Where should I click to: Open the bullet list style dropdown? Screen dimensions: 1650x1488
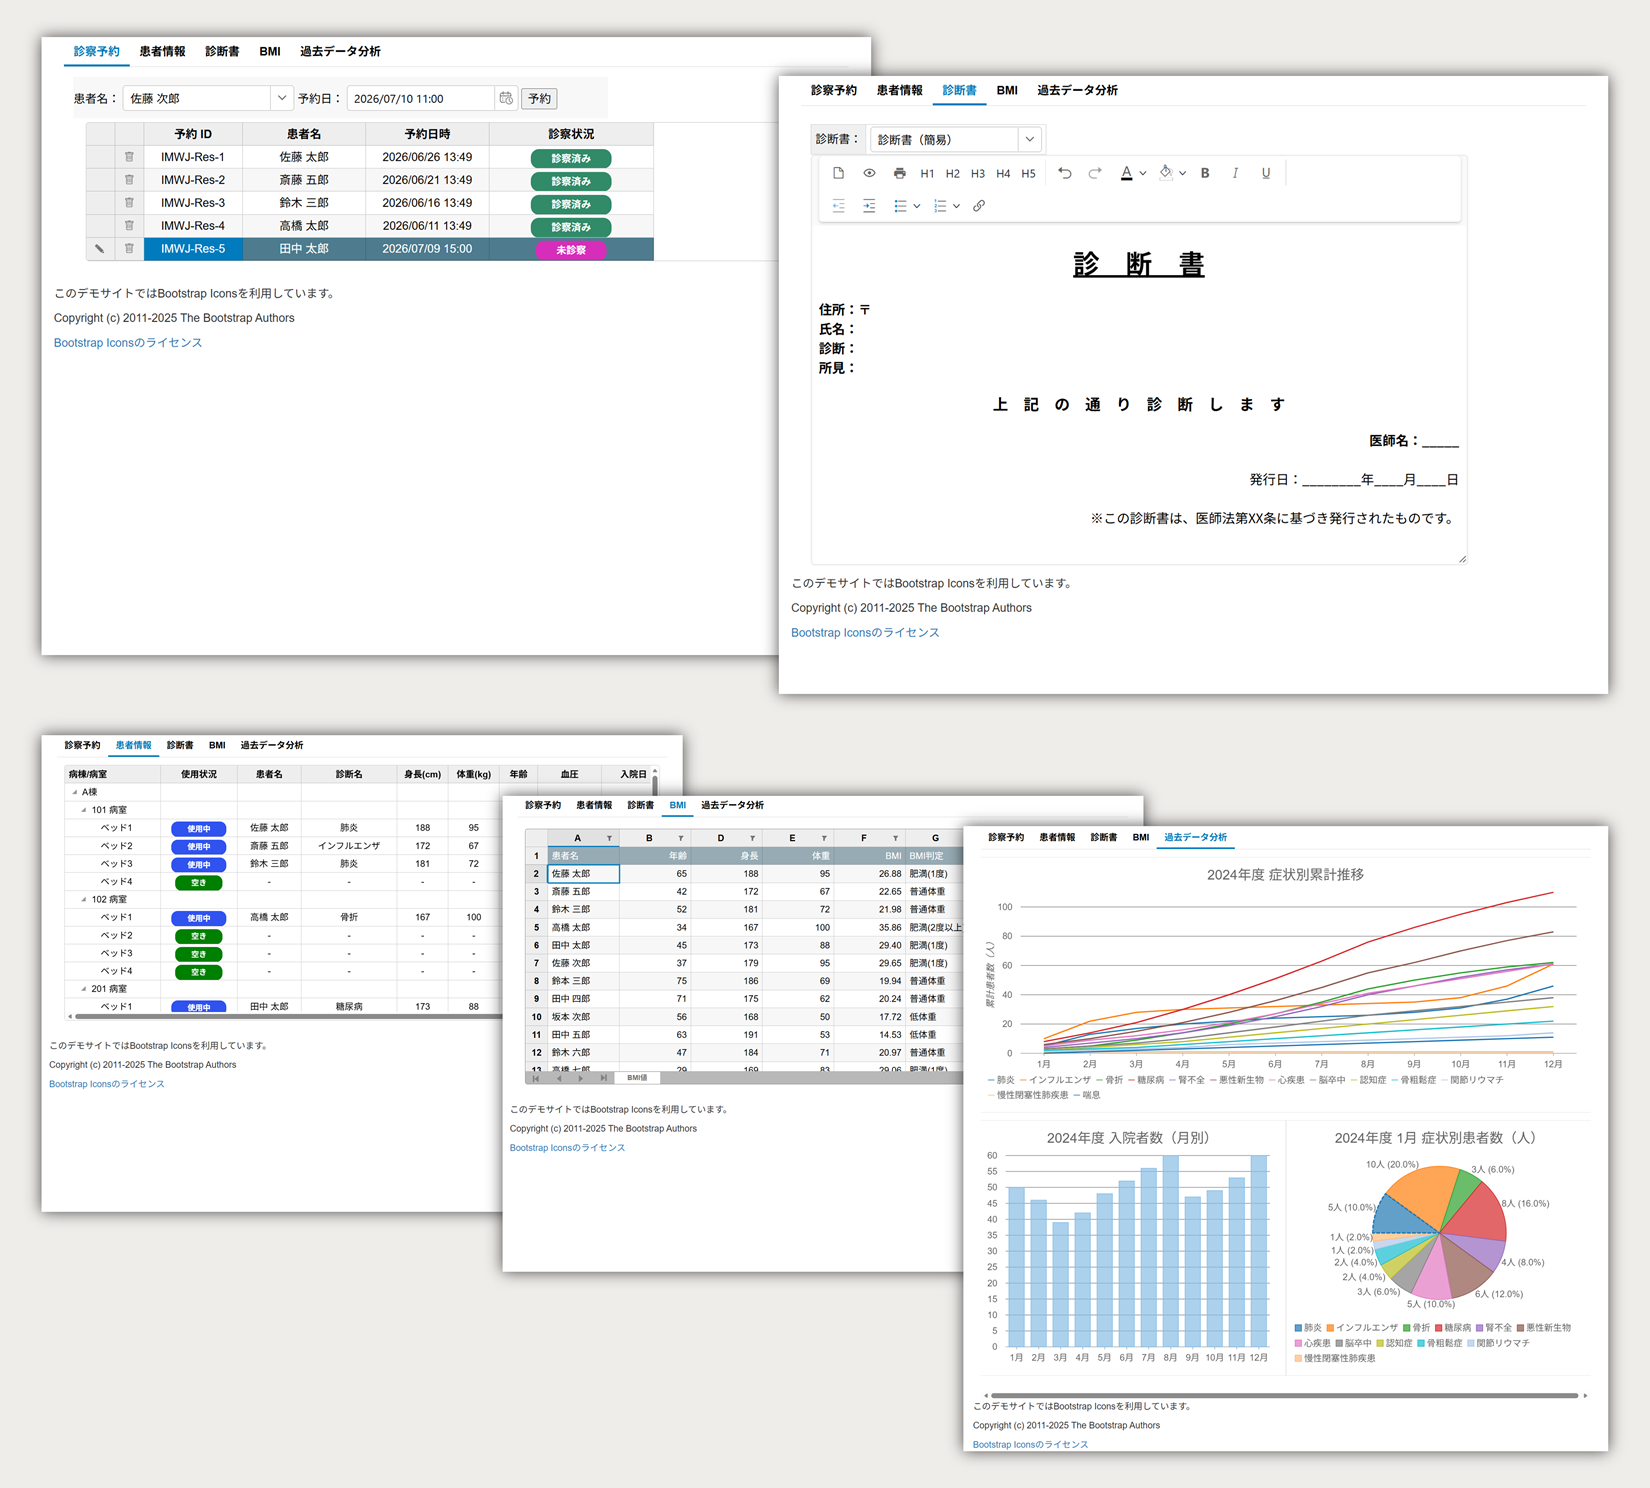point(916,206)
